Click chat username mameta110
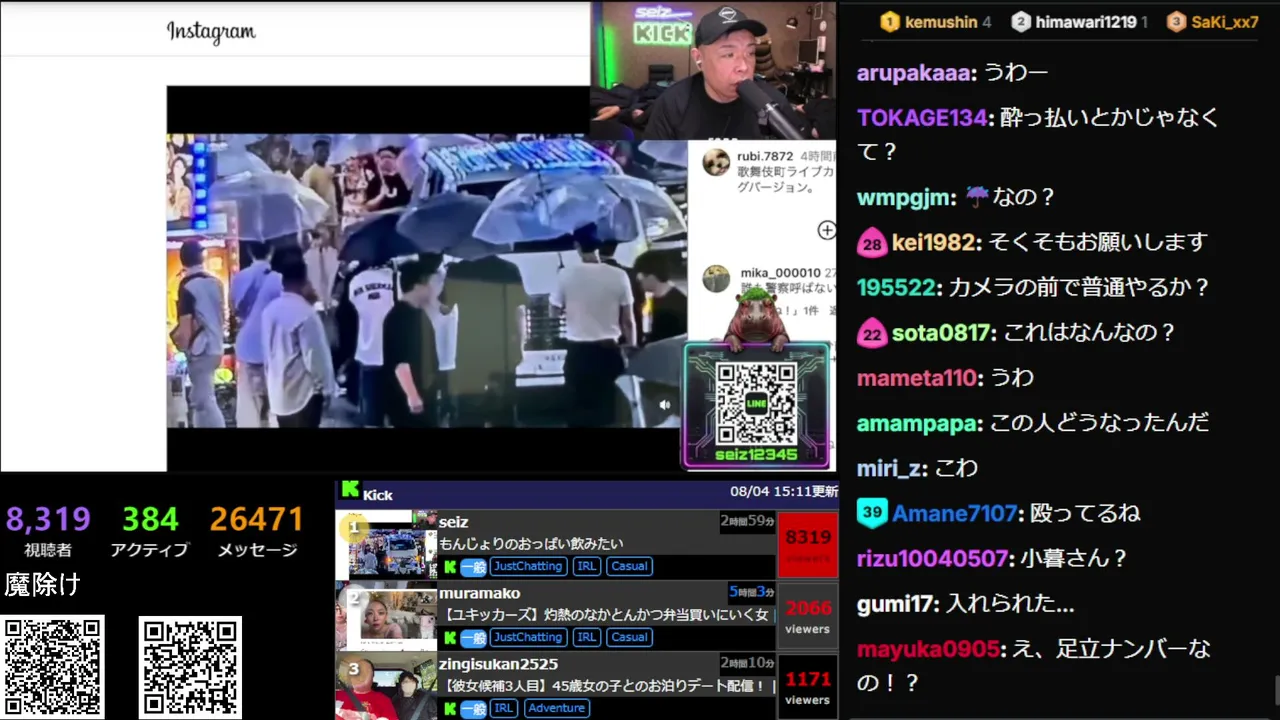This screenshot has width=1280, height=720. point(916,378)
